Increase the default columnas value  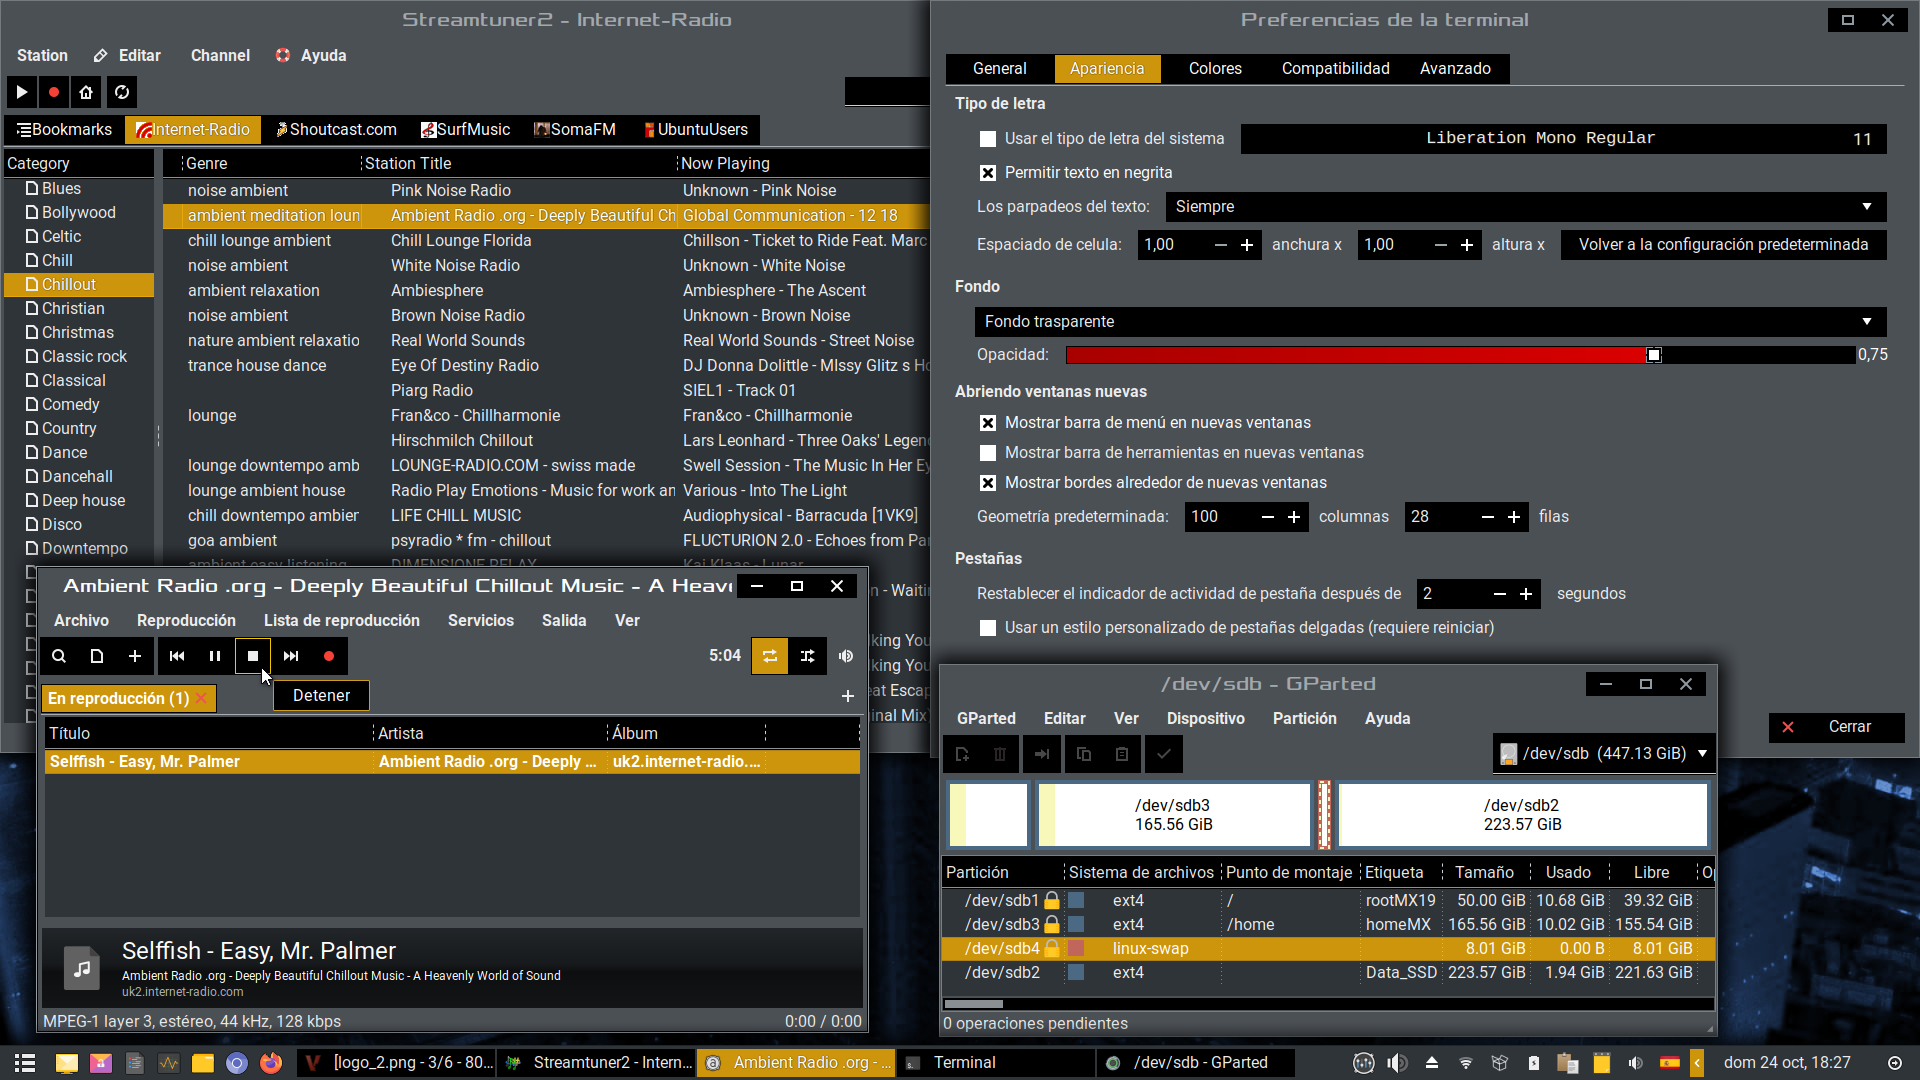1294,517
